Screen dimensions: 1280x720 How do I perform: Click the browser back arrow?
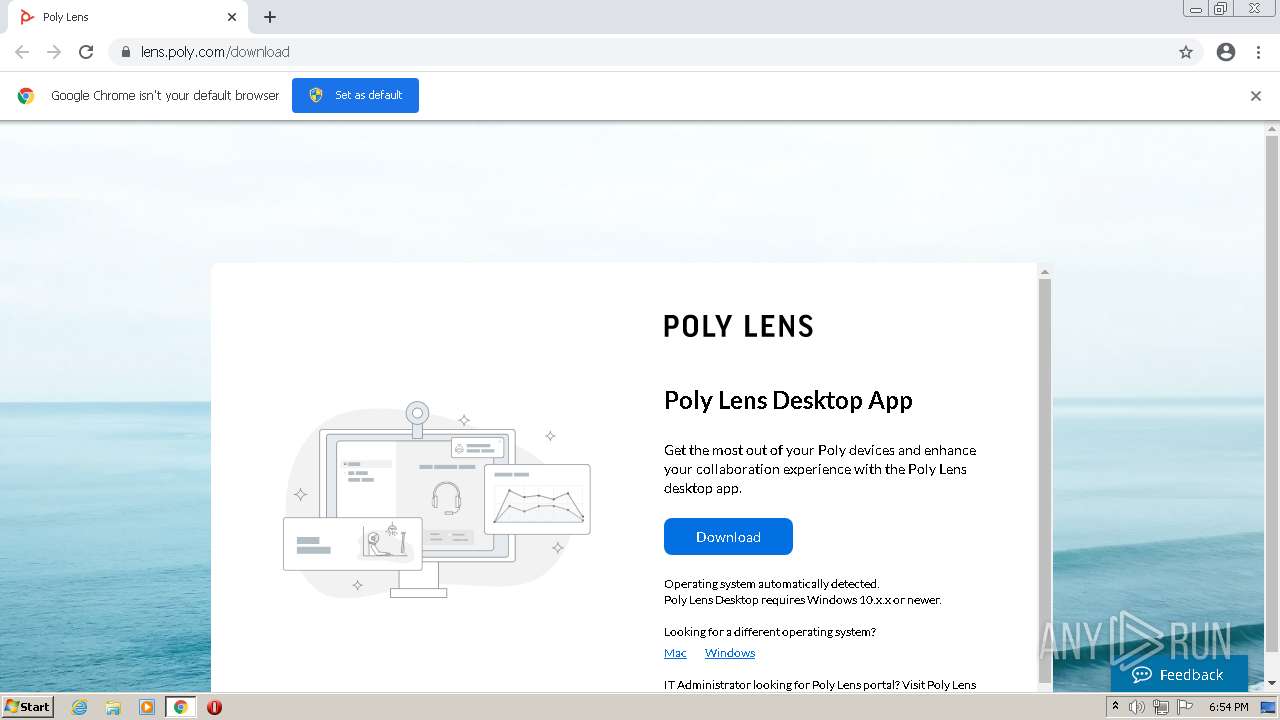[x=22, y=52]
